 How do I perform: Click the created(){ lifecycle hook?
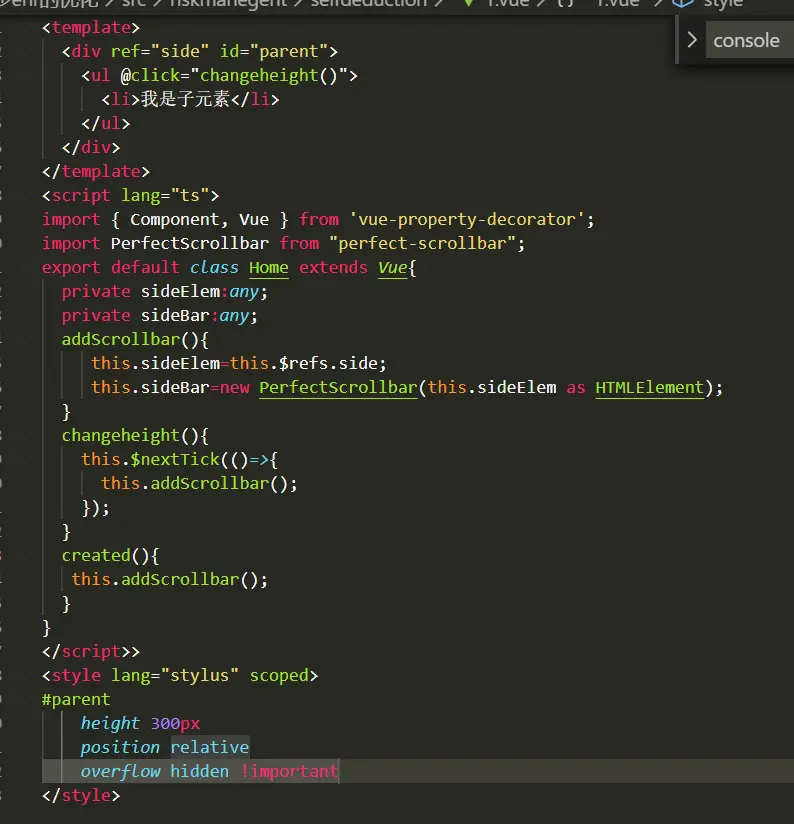tap(110, 555)
